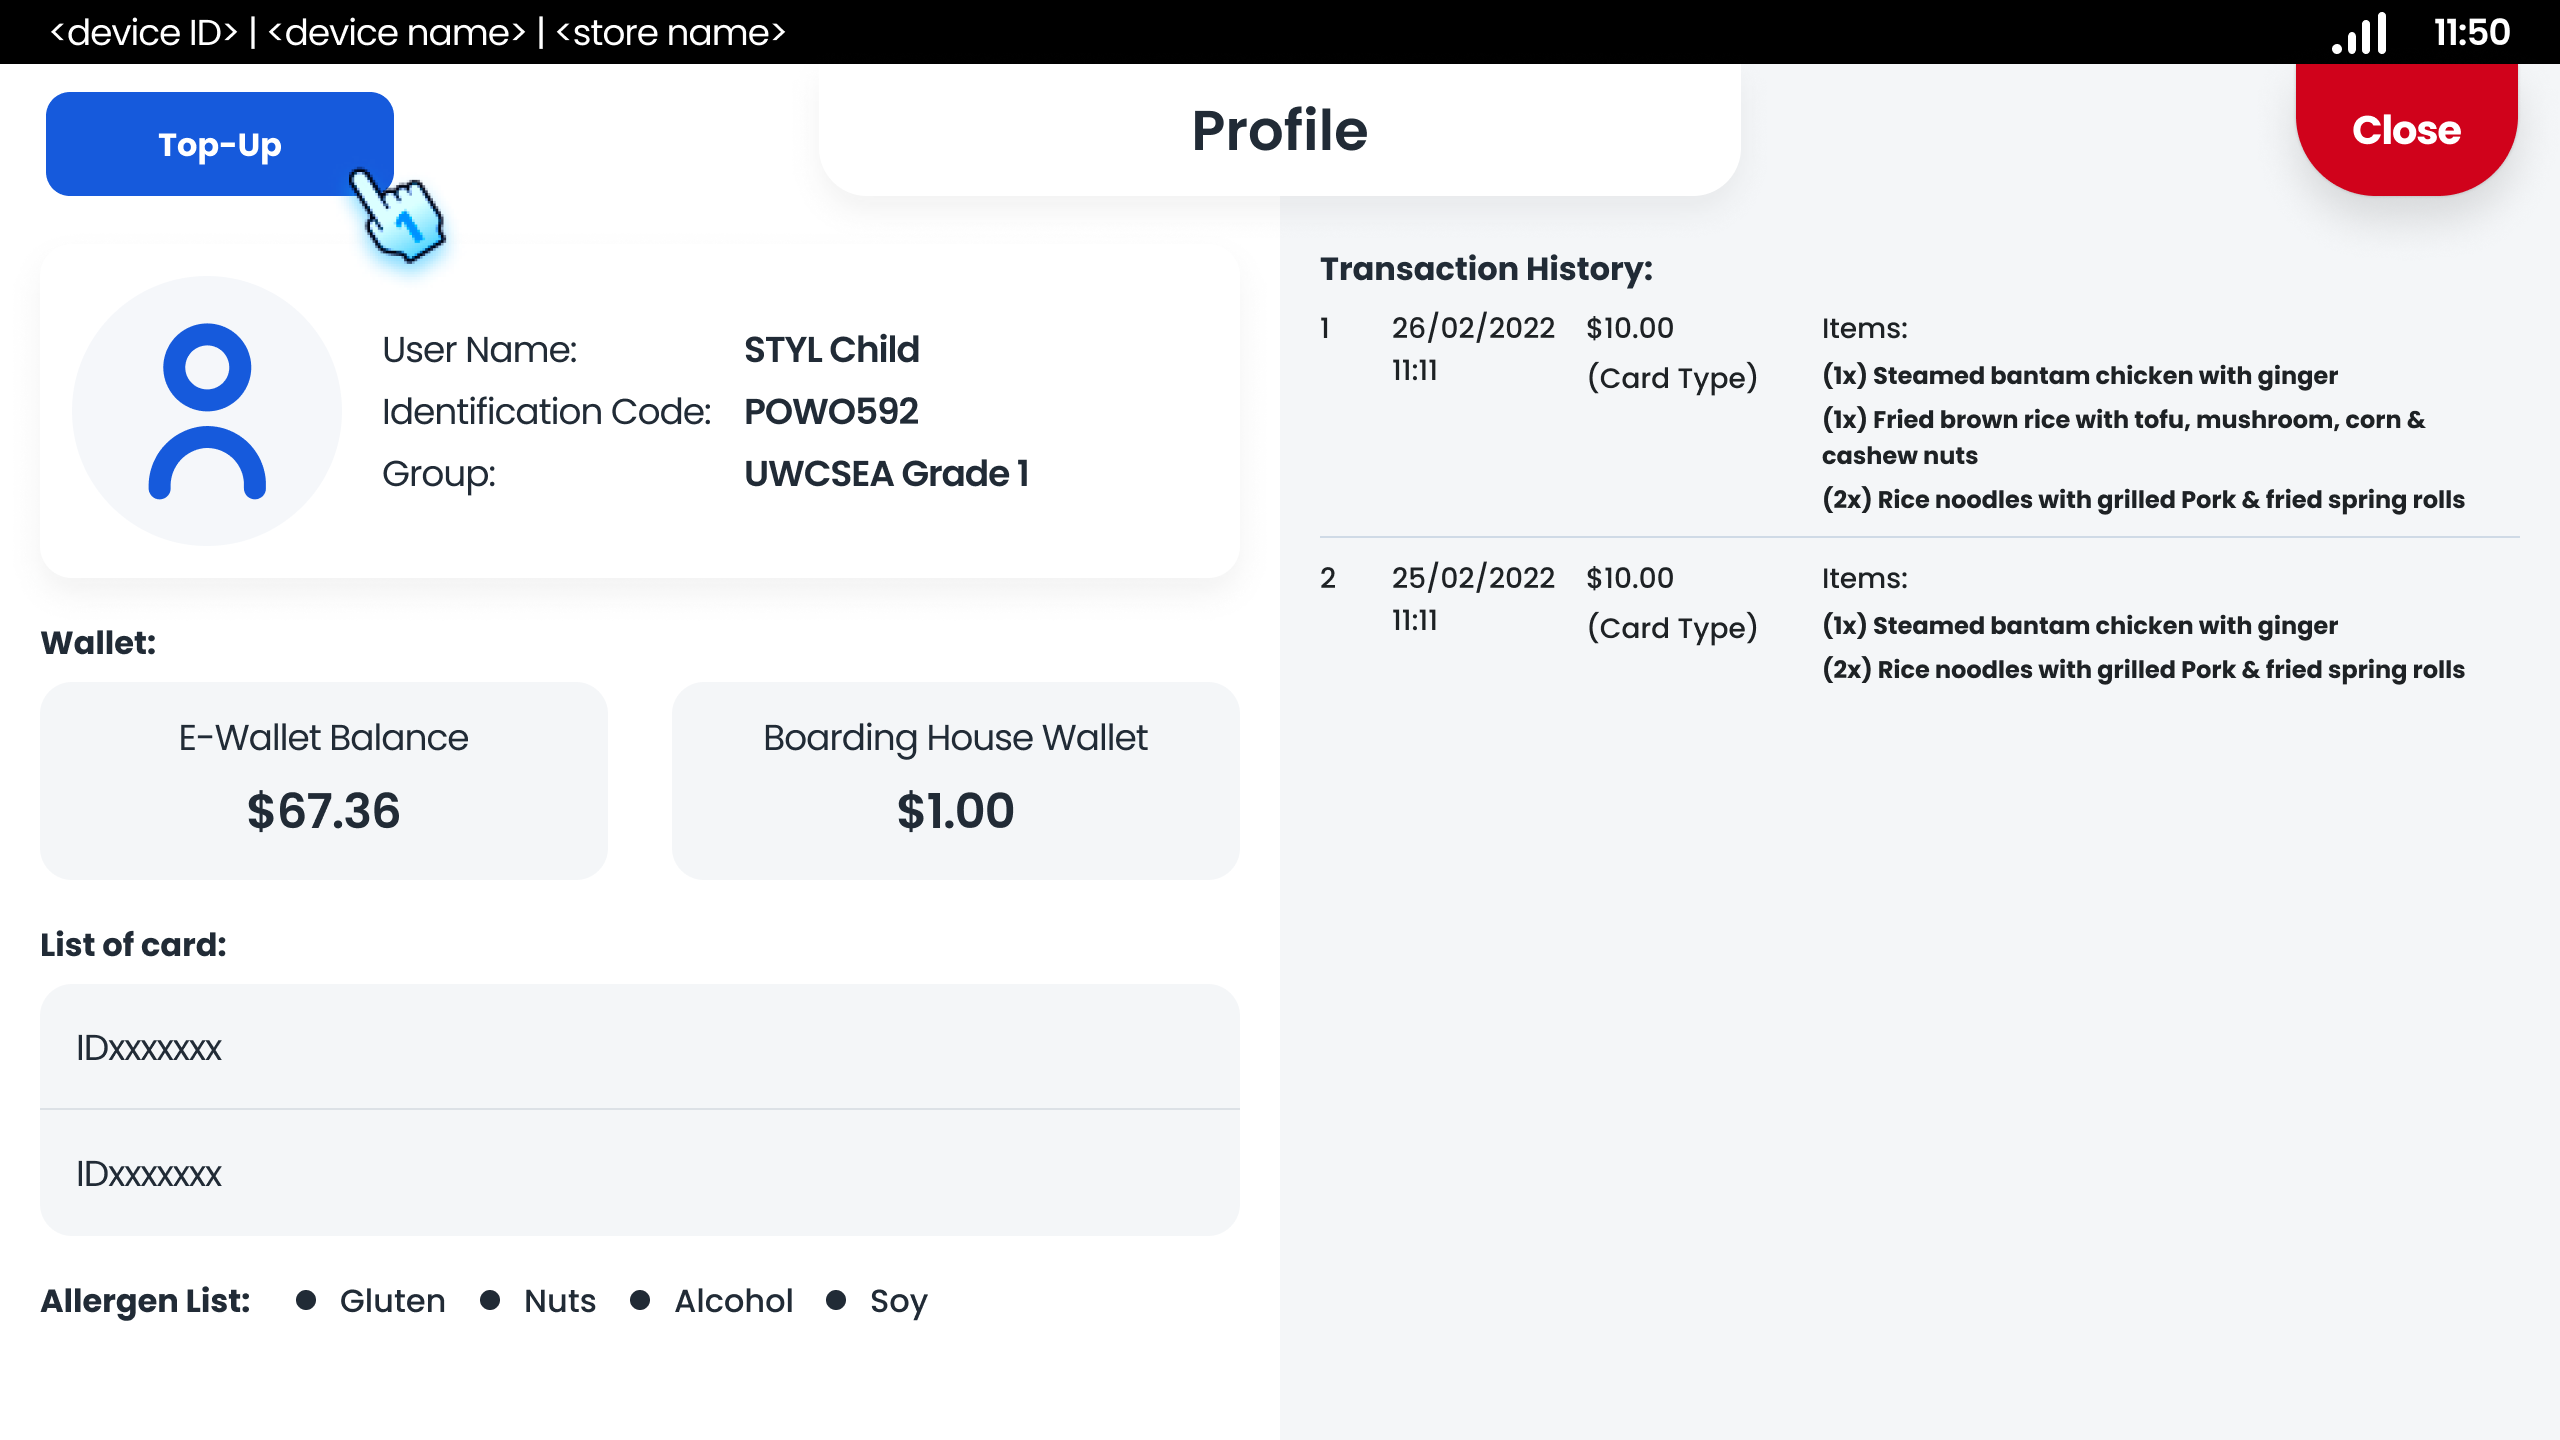The height and width of the screenshot is (1440, 2560).
Task: Click the Transaction History heading
Action: (1486, 269)
